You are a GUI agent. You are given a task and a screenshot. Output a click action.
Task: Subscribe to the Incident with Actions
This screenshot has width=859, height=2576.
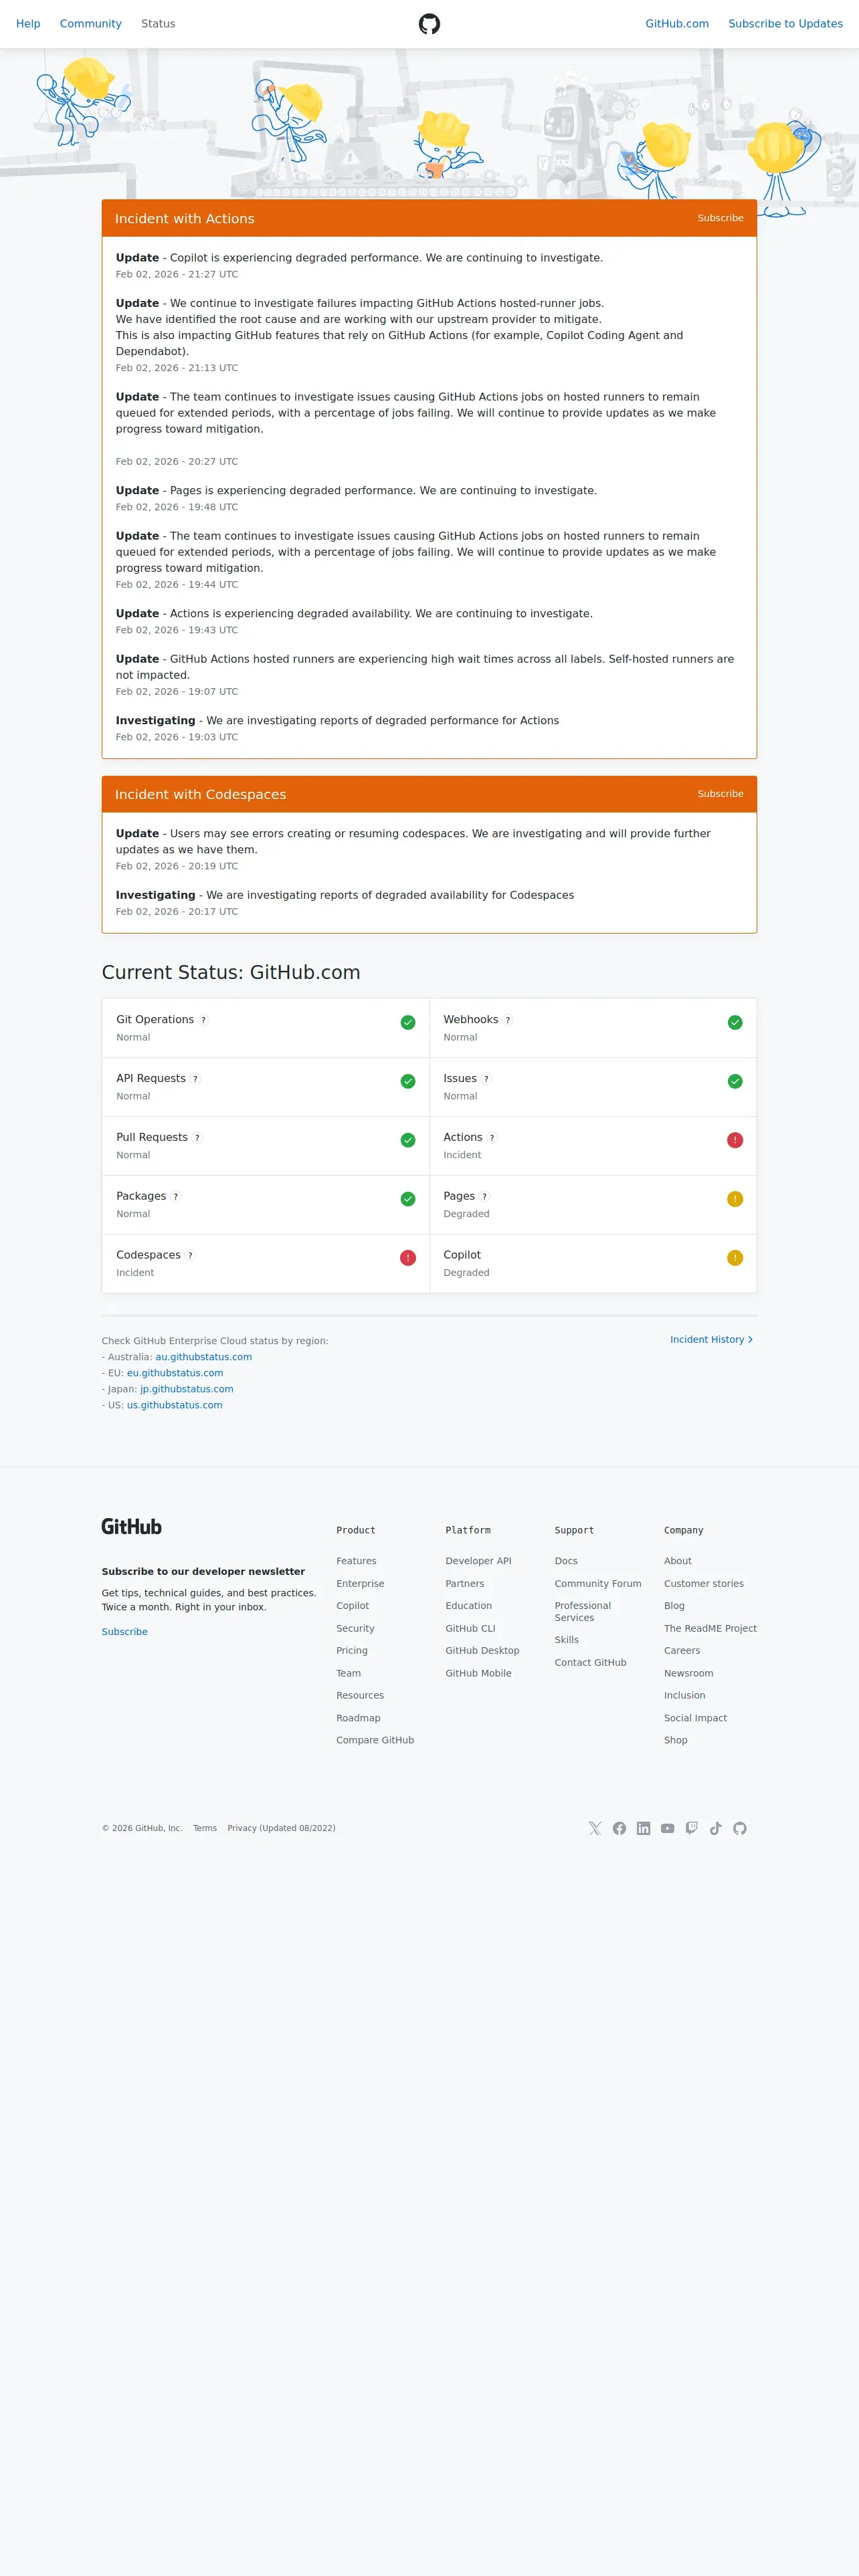(x=720, y=218)
